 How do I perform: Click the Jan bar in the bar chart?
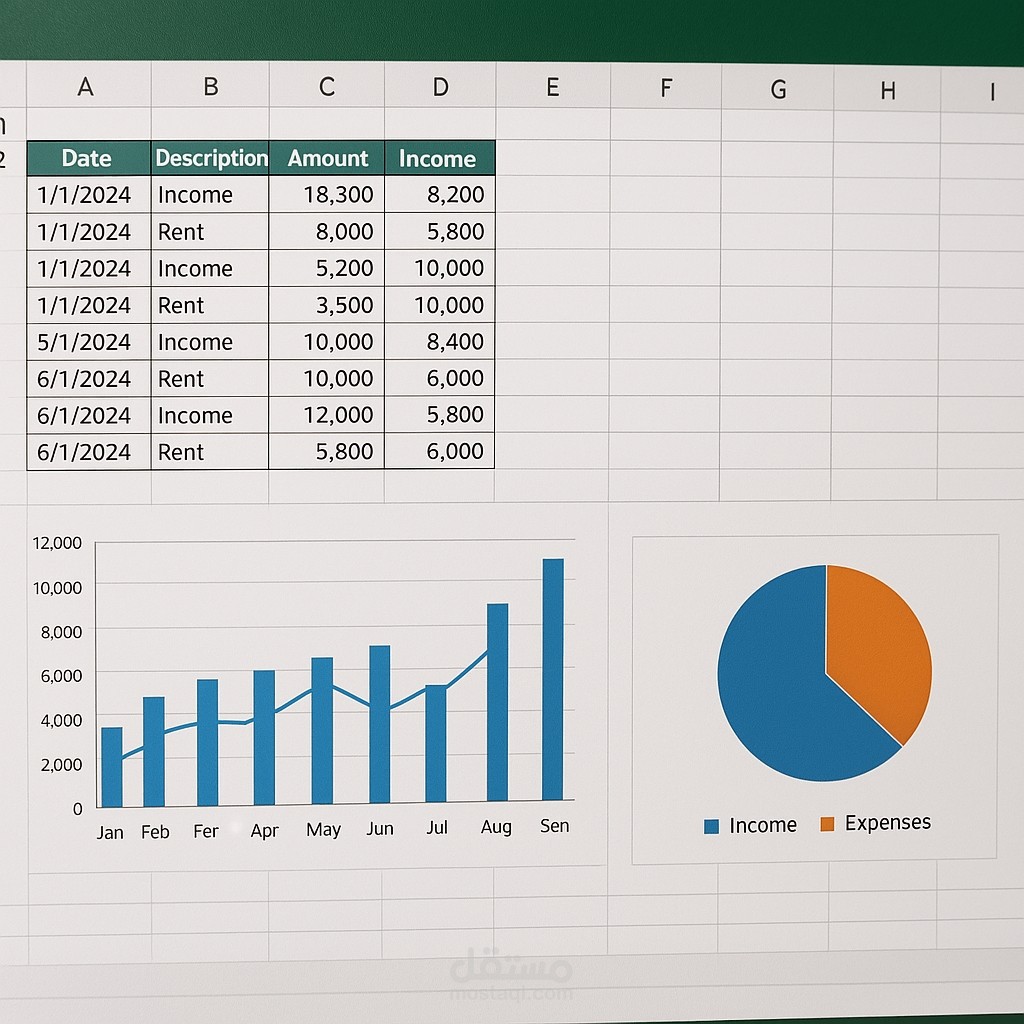(112, 767)
